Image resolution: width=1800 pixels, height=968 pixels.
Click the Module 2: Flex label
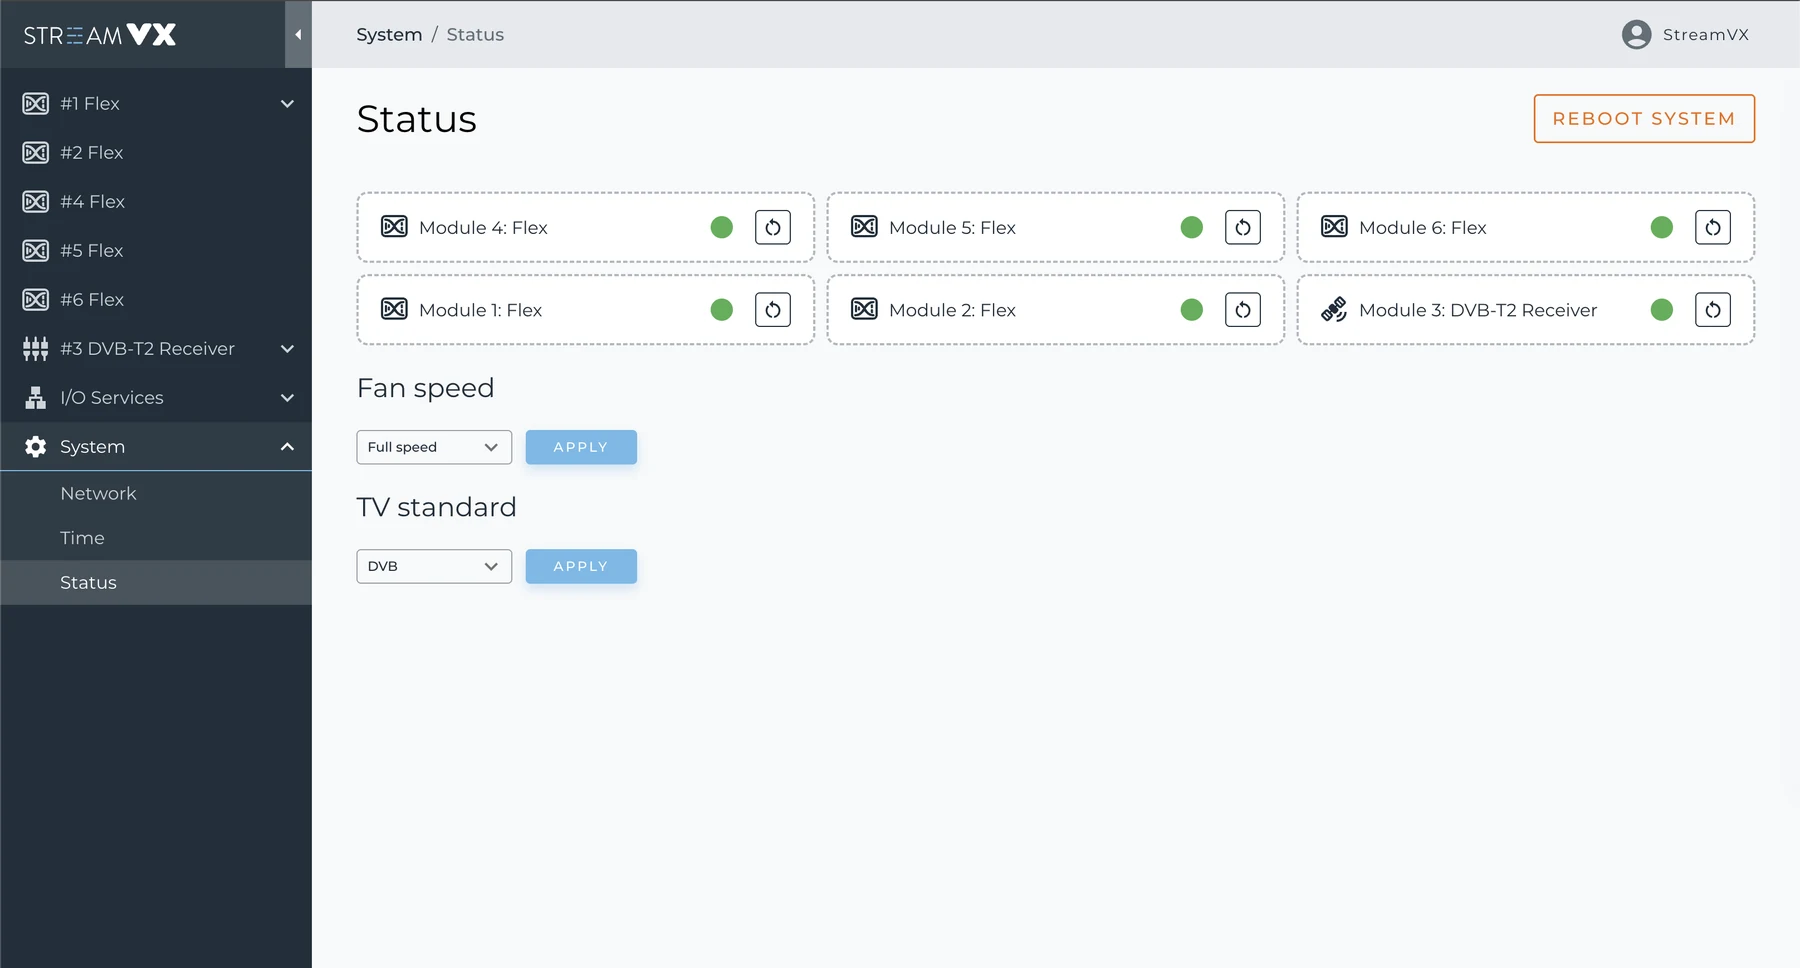pos(952,310)
